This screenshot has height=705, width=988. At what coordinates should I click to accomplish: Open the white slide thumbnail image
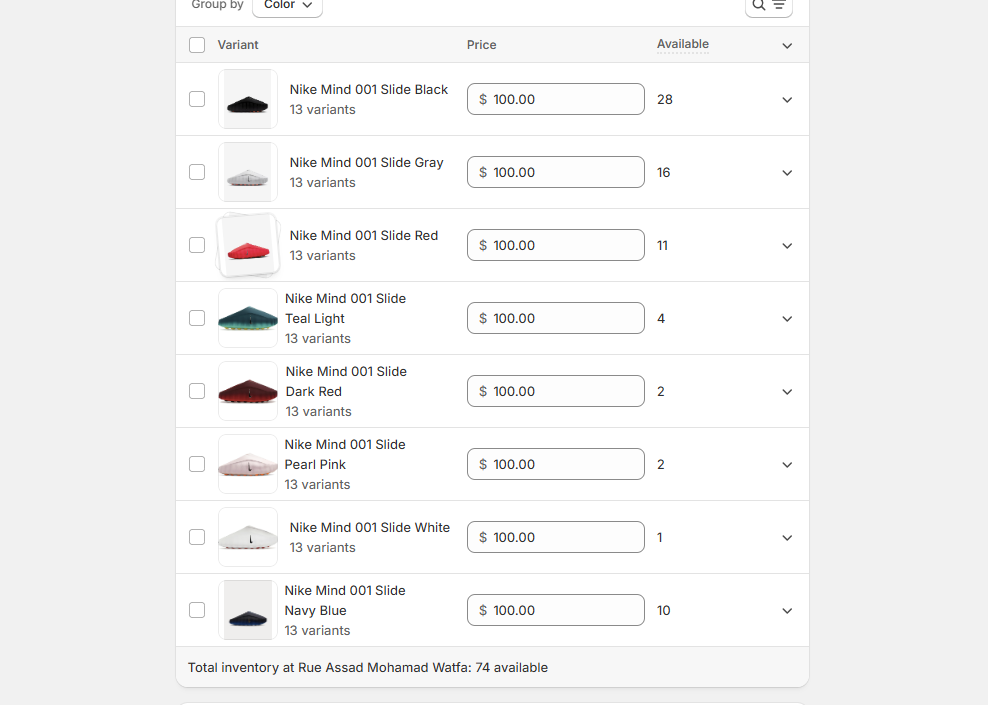248,537
